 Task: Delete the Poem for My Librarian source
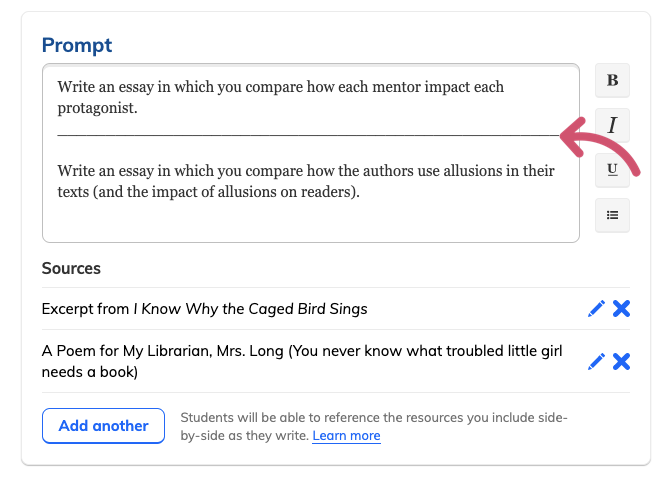[621, 362]
